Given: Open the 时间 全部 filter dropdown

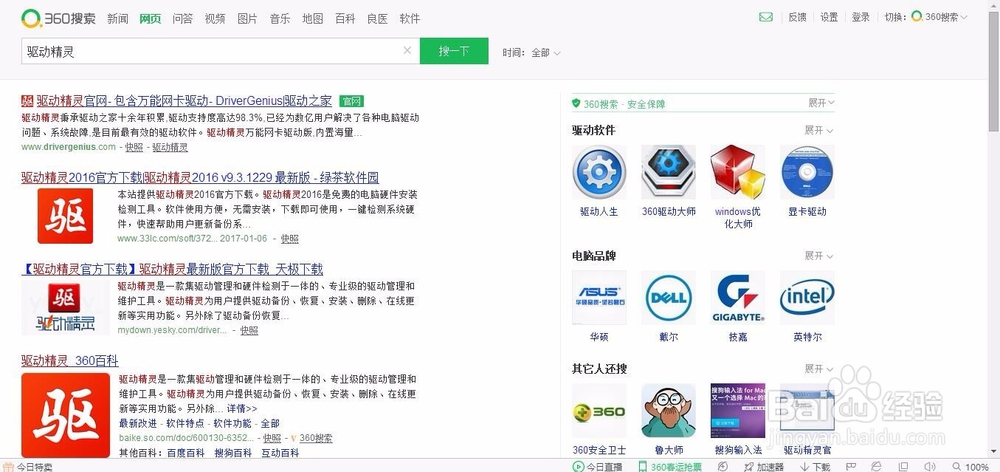Looking at the screenshot, I should (546, 53).
